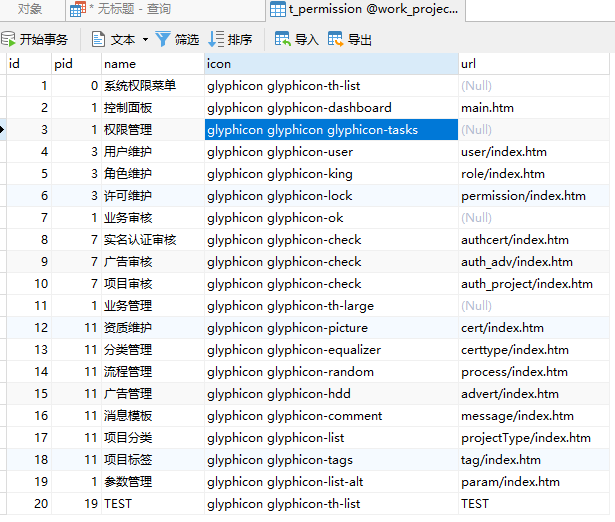Click the 排序 sort icon
This screenshot has height=522, width=615.
[216, 40]
